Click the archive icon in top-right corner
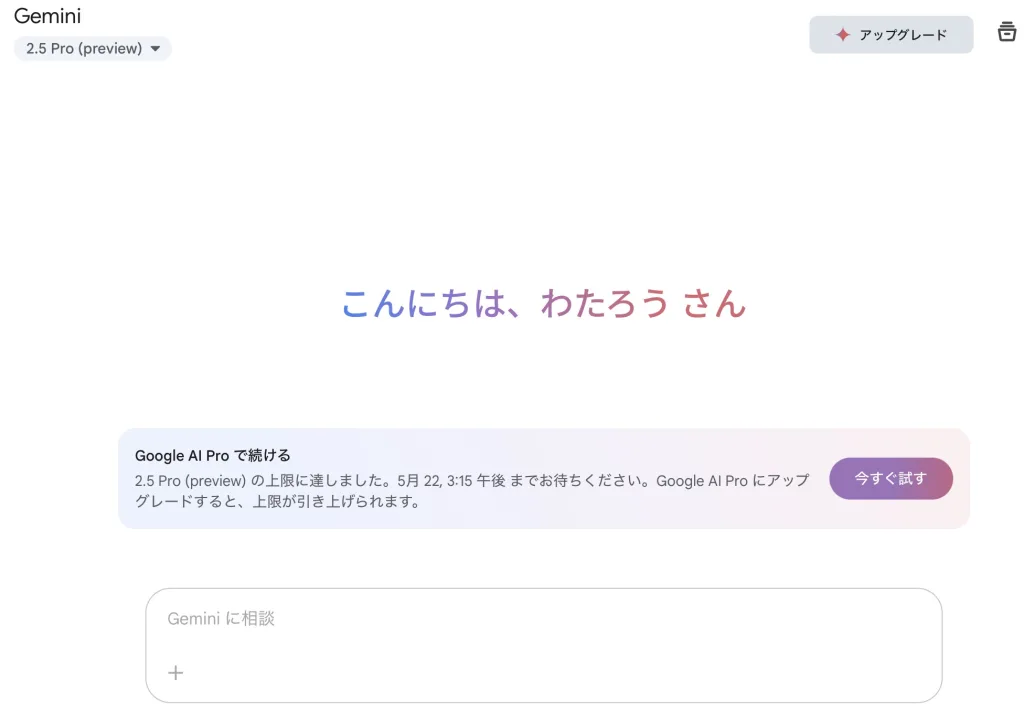Screen dimensions: 1024x720 1006,31
